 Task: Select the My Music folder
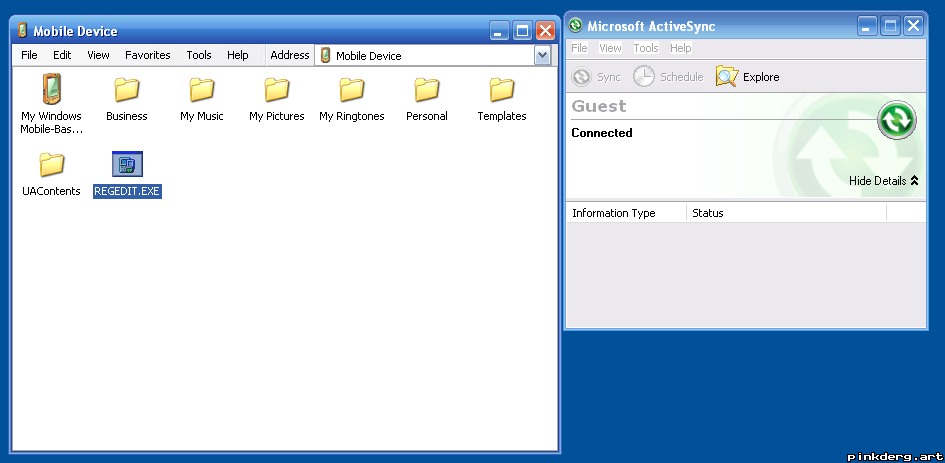[202, 90]
